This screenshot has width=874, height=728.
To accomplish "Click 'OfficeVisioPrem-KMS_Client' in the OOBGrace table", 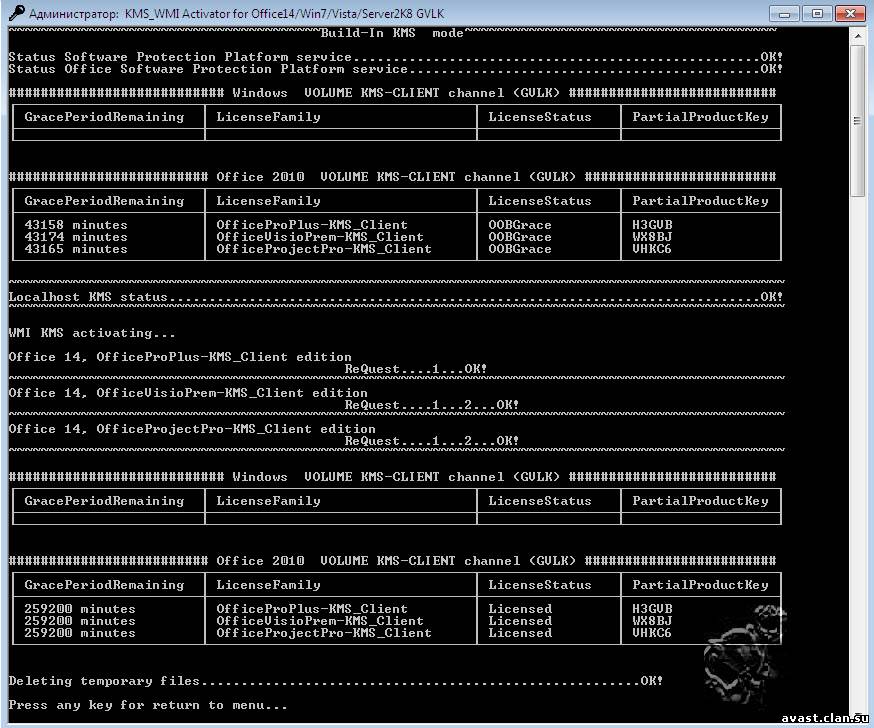I will click(x=320, y=237).
